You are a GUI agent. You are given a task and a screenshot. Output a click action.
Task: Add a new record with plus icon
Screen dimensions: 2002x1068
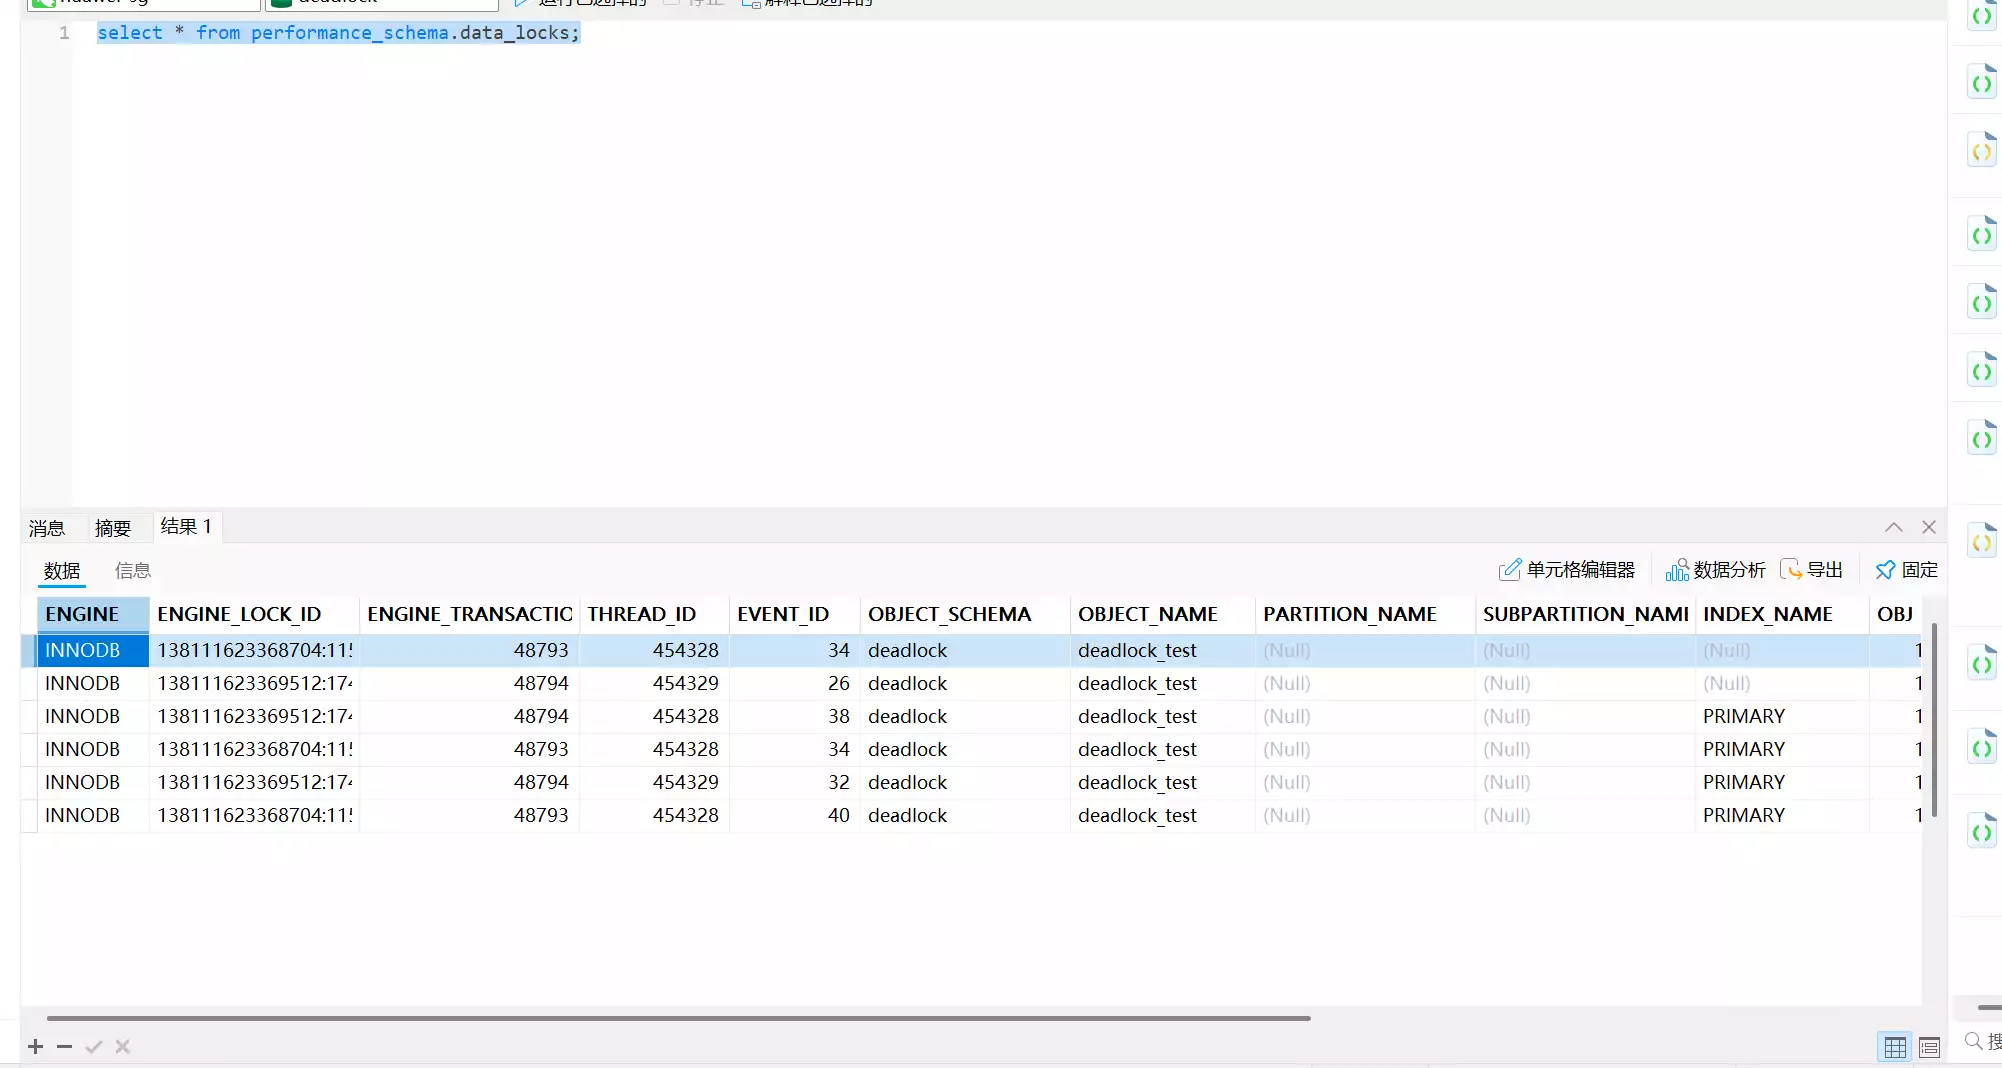[36, 1046]
